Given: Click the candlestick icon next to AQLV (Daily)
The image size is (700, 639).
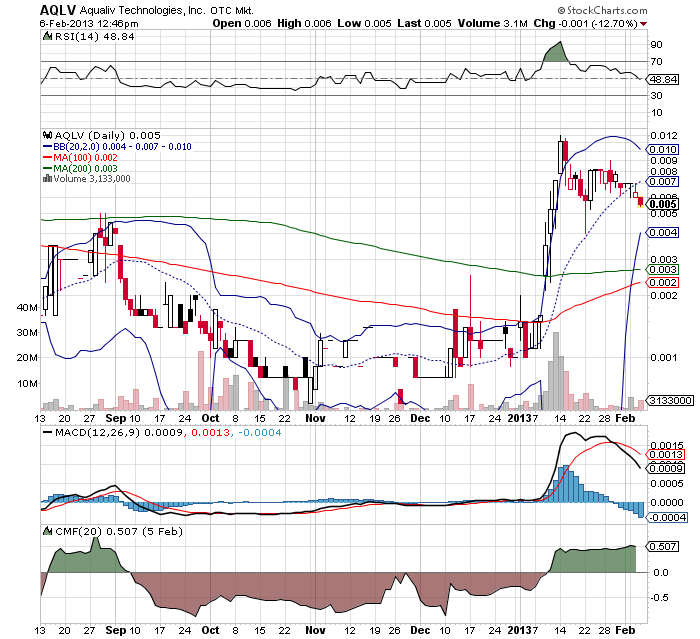Looking at the screenshot, I should [x=47, y=135].
